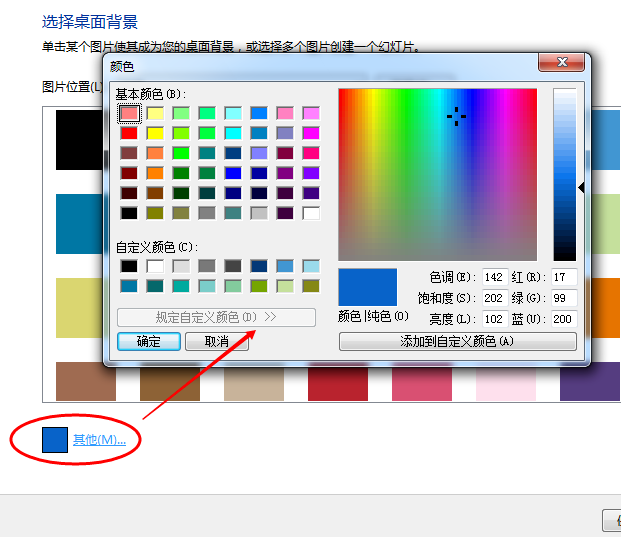621x537 pixels.
Task: Select the pure red basic color swatch
Action: (129, 133)
